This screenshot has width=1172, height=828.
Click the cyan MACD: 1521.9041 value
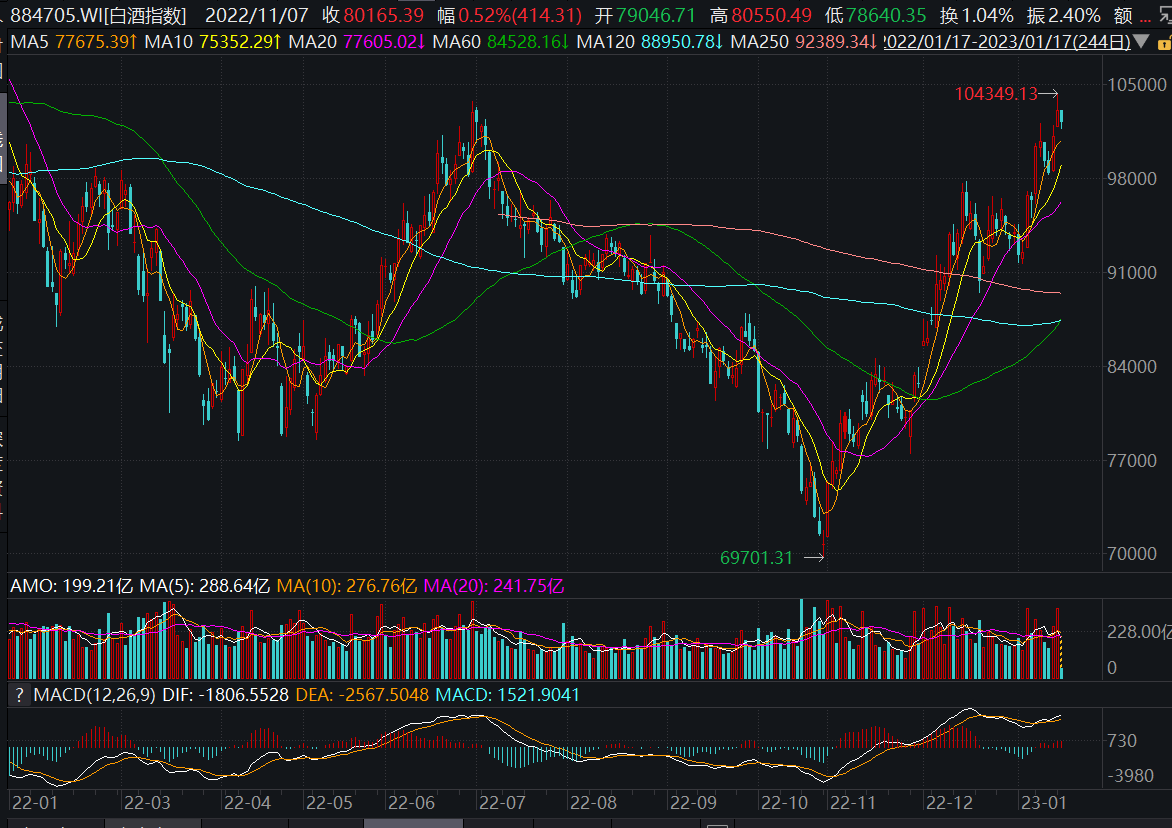tap(508, 695)
